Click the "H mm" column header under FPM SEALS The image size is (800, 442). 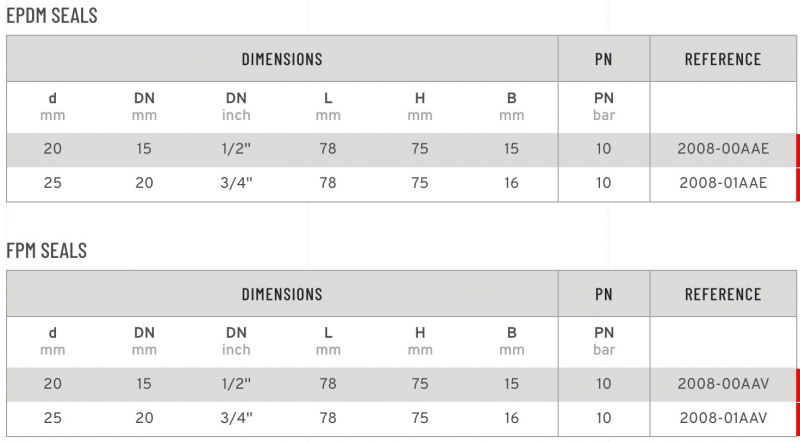[x=420, y=341]
